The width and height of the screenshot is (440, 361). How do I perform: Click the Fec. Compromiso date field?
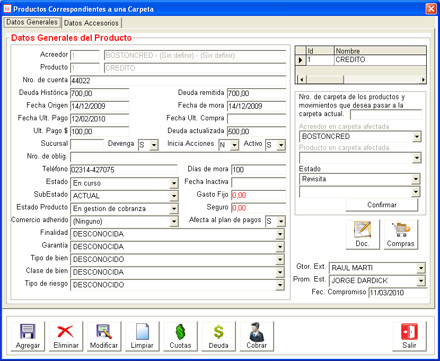398,293
